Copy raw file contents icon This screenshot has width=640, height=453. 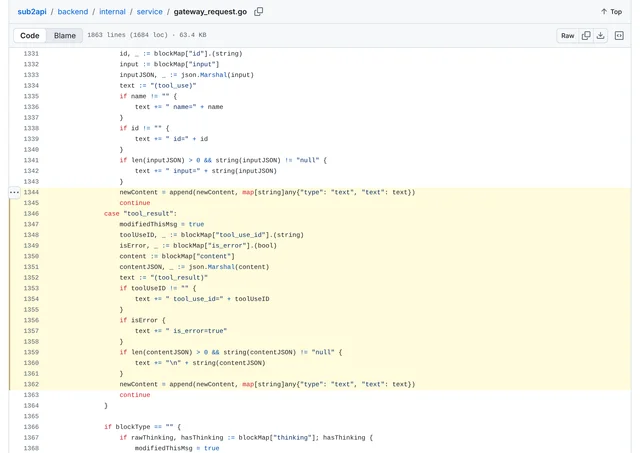(x=586, y=36)
